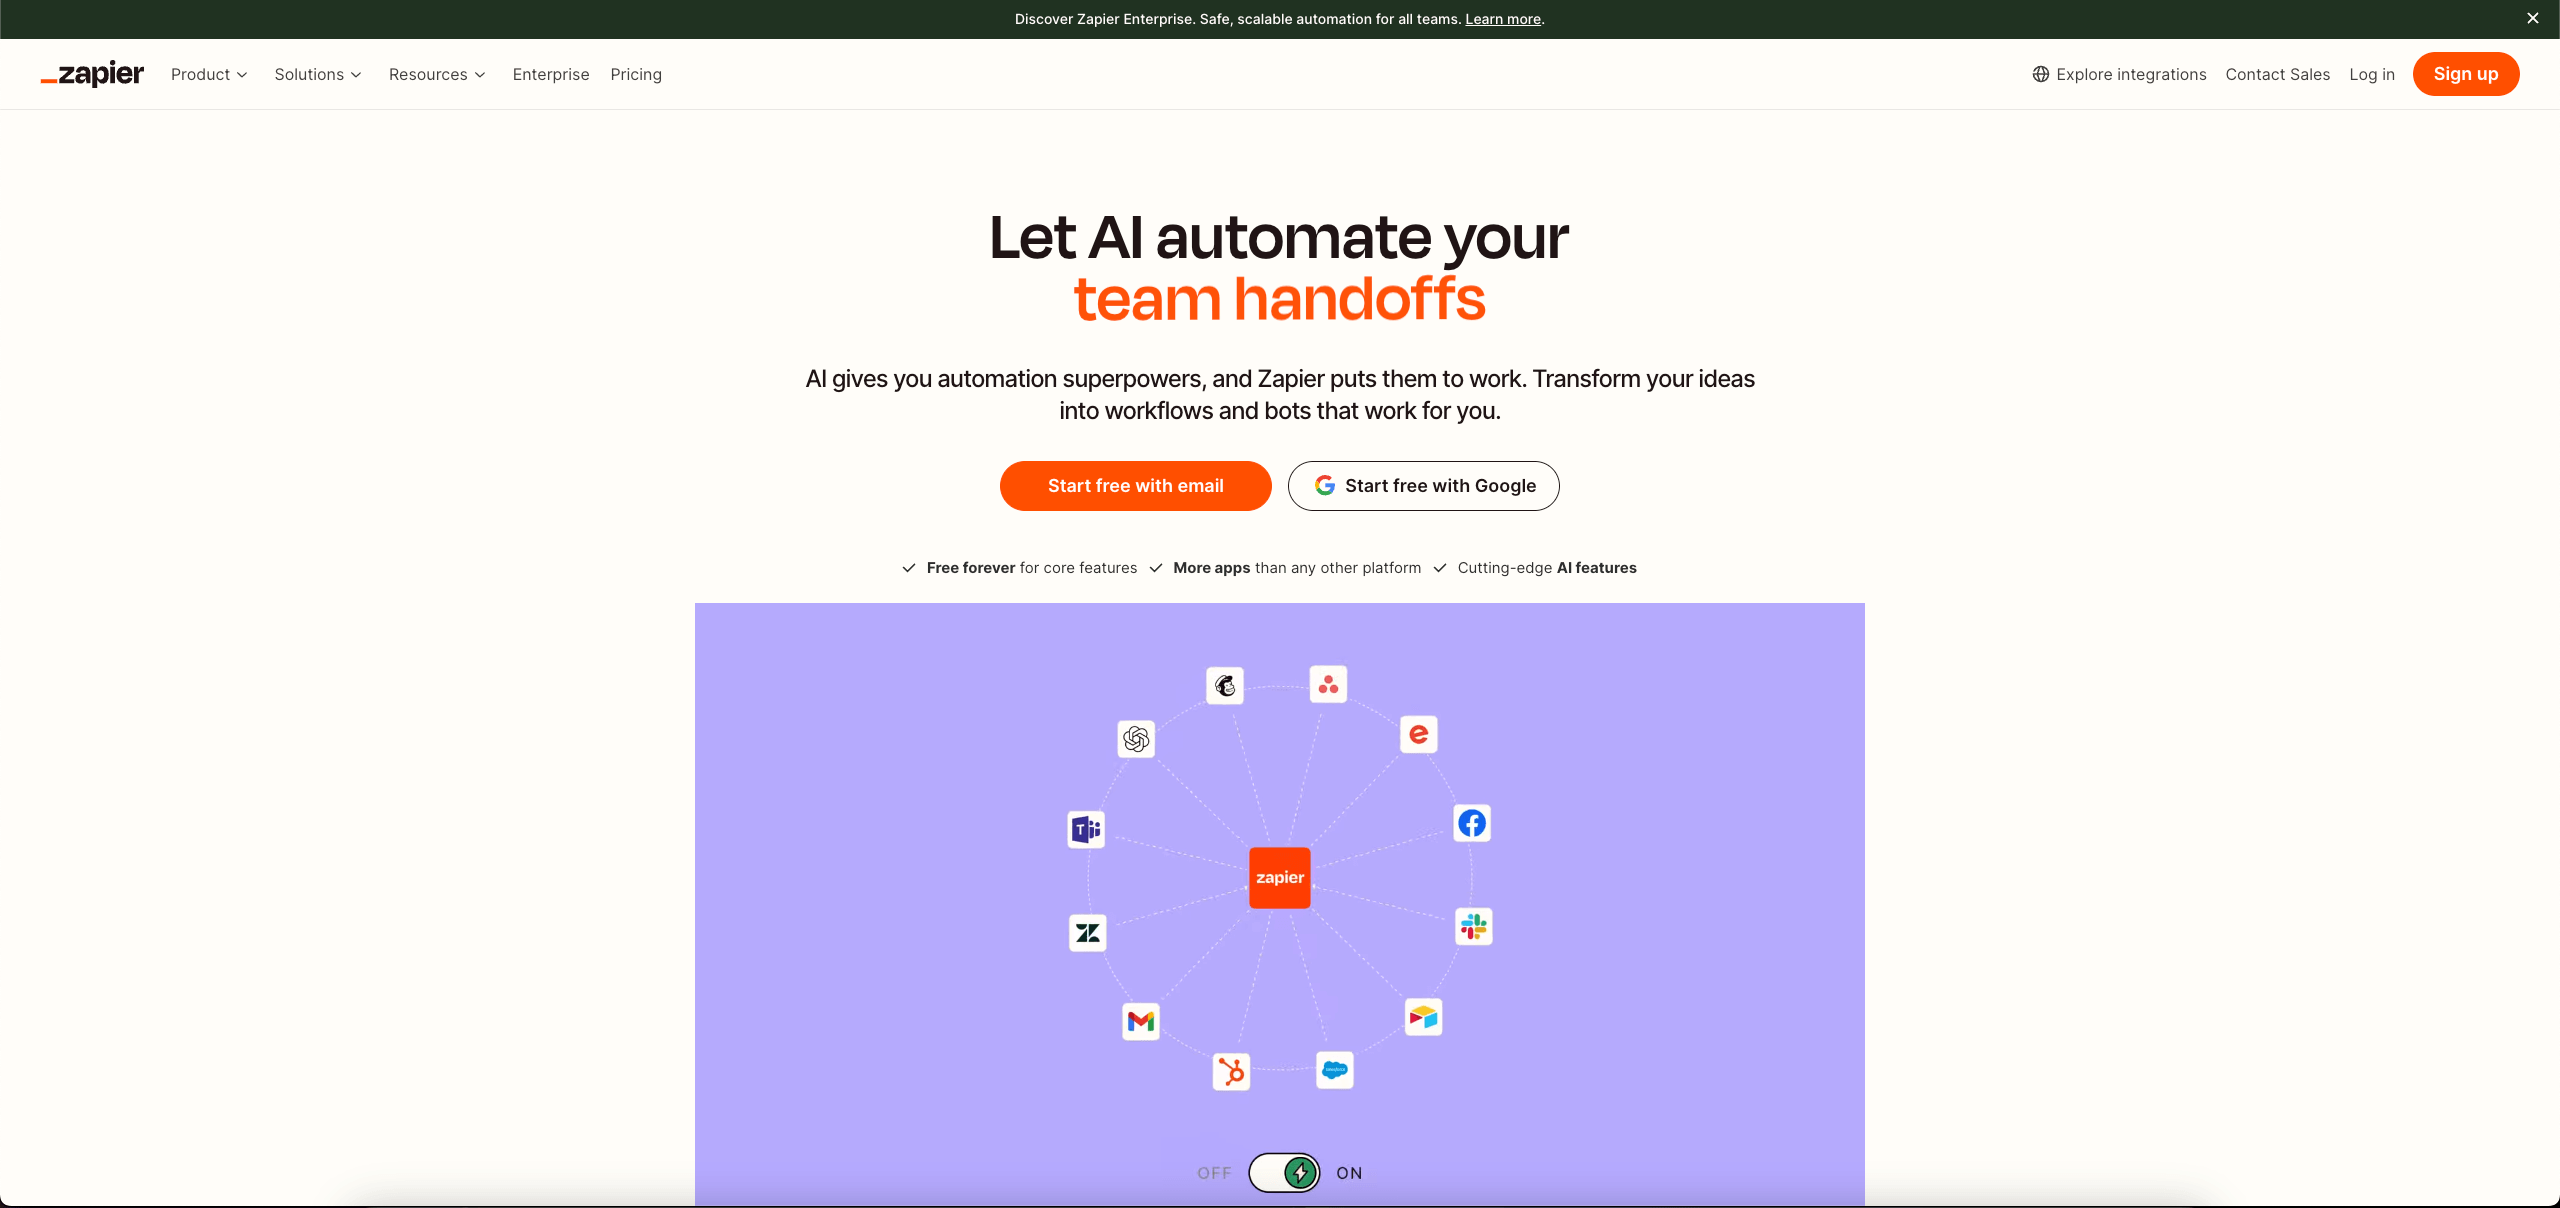The image size is (2560, 1208).
Task: Expand the Product dropdown menu
Action: [209, 73]
